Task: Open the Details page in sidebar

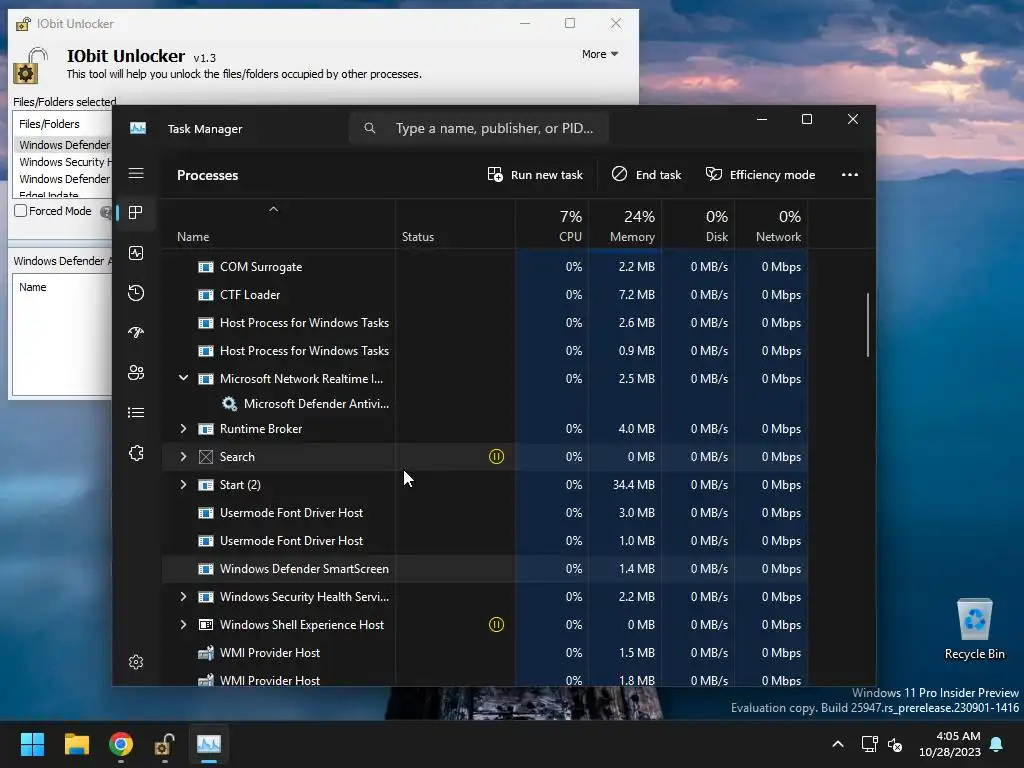Action: (x=136, y=412)
